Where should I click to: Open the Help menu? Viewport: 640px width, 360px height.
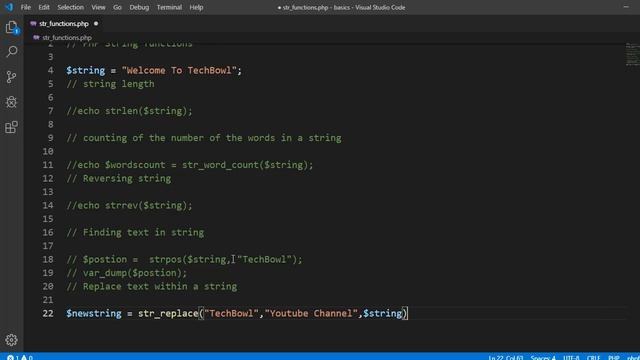coord(196,7)
